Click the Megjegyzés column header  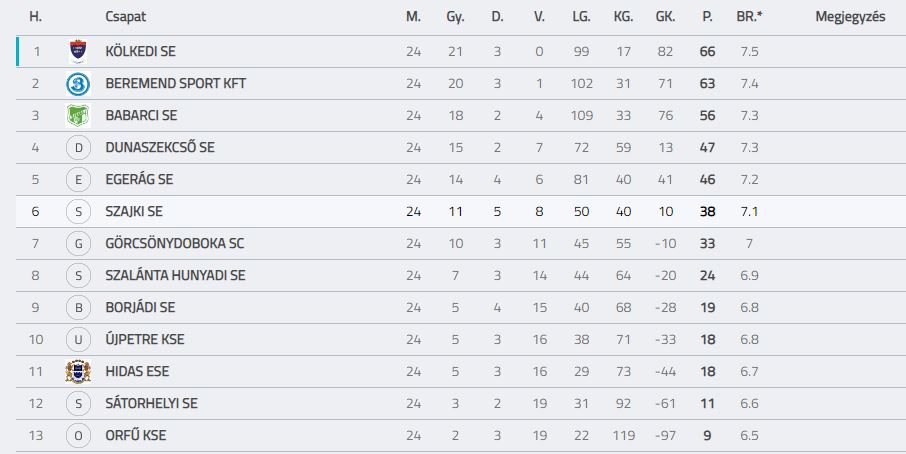(x=850, y=17)
